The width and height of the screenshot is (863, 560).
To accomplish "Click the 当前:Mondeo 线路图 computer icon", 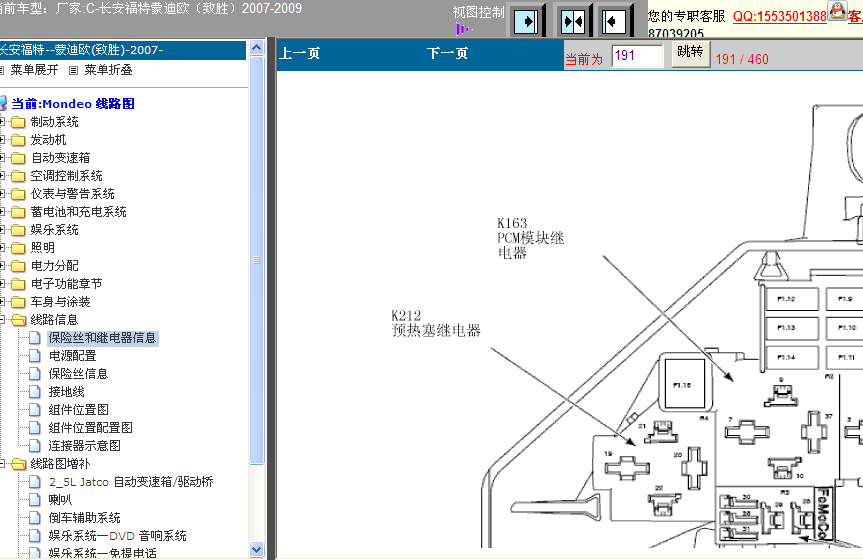I will click(3, 103).
